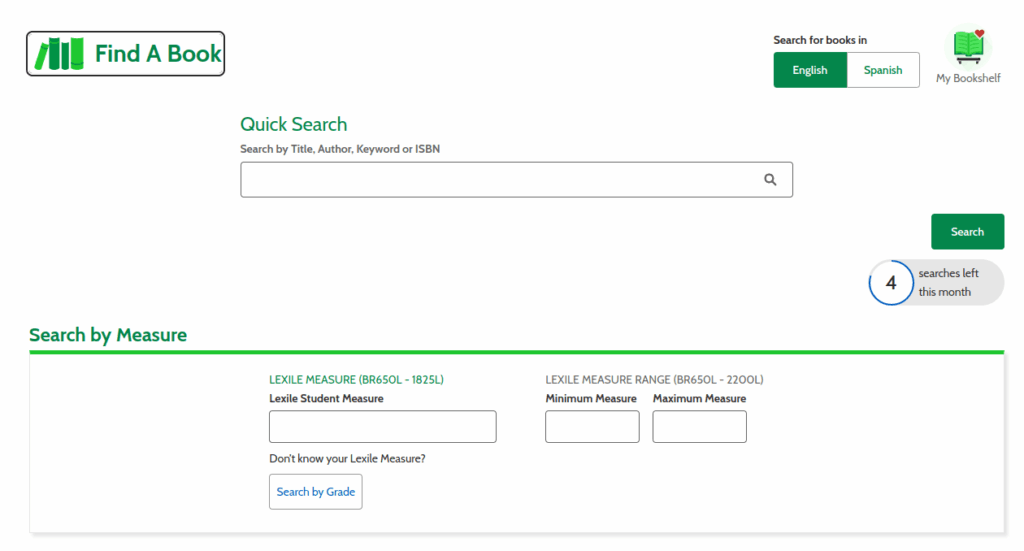
Task: Click the Lexile Measure Range label
Action: [x=654, y=380]
